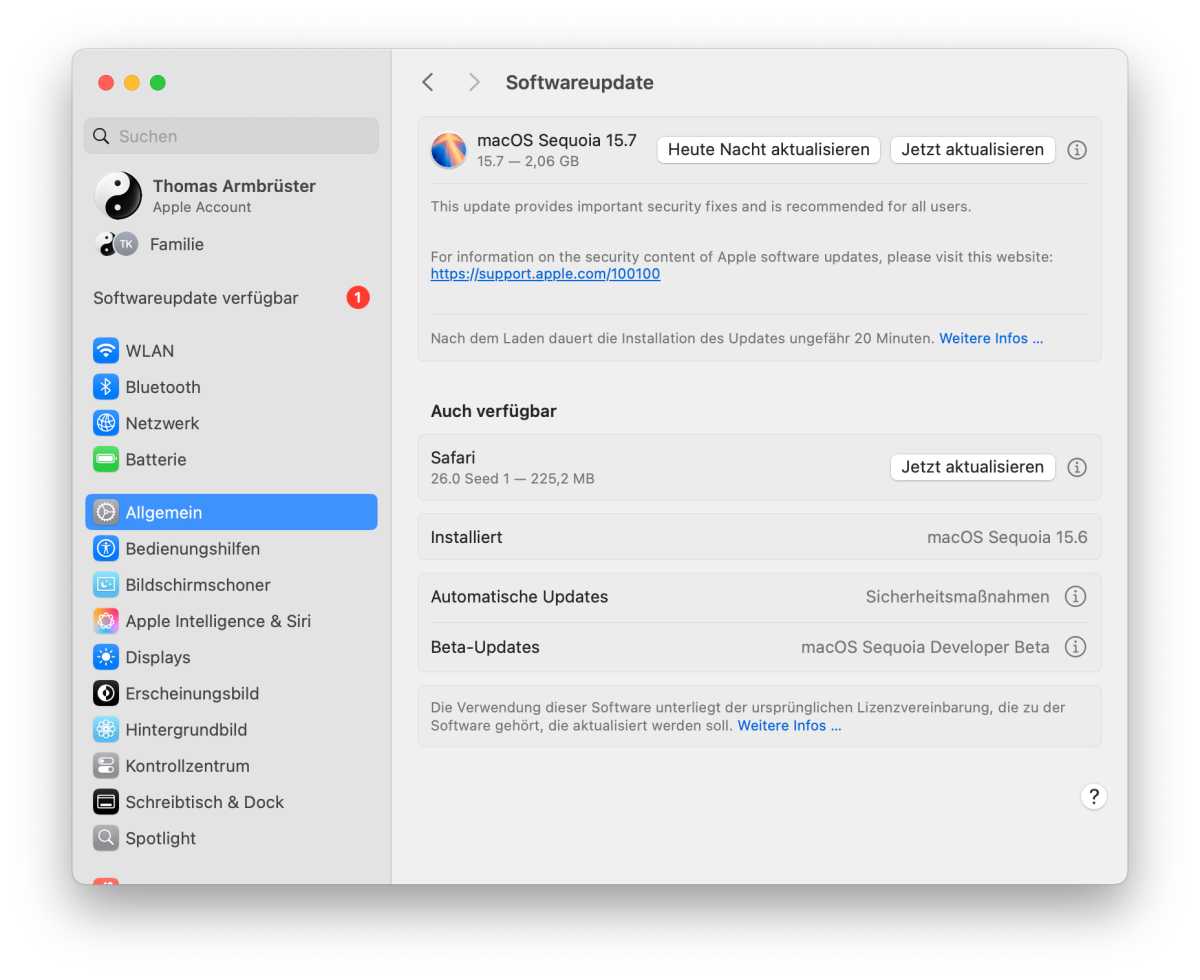This screenshot has height=980, width=1200.
Task: Click the Installiert row label
Action: [x=466, y=537]
